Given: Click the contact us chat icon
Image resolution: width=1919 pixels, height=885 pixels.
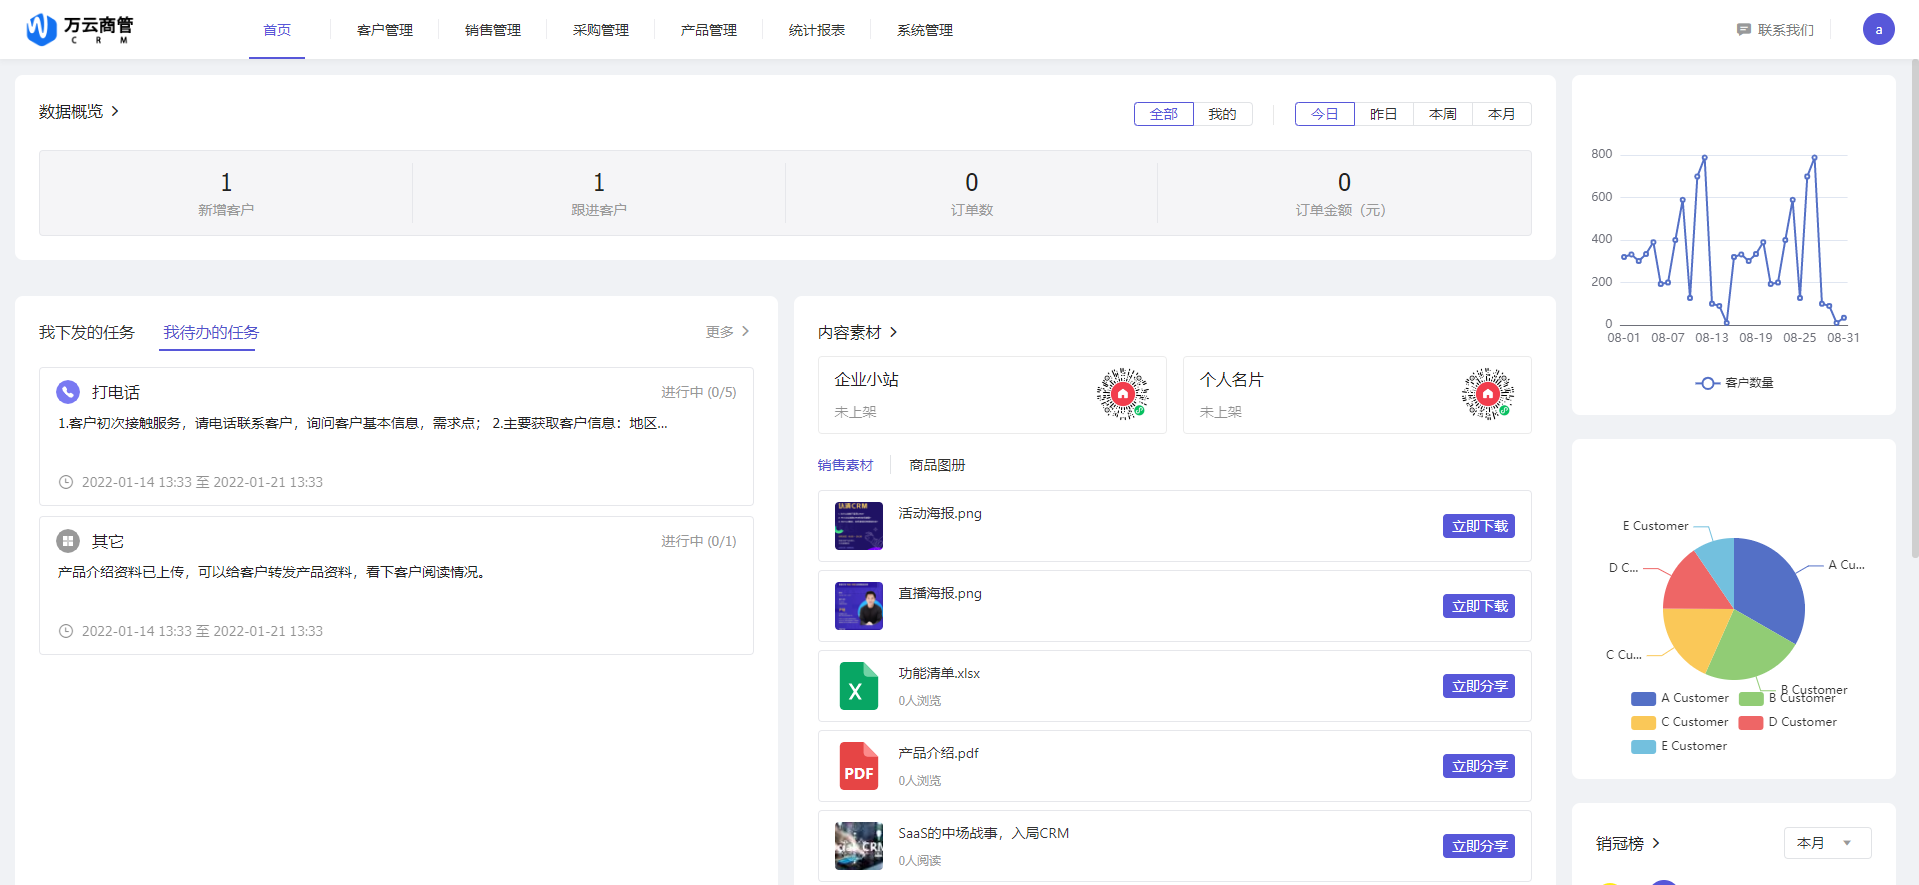Looking at the screenshot, I should [x=1744, y=30].
